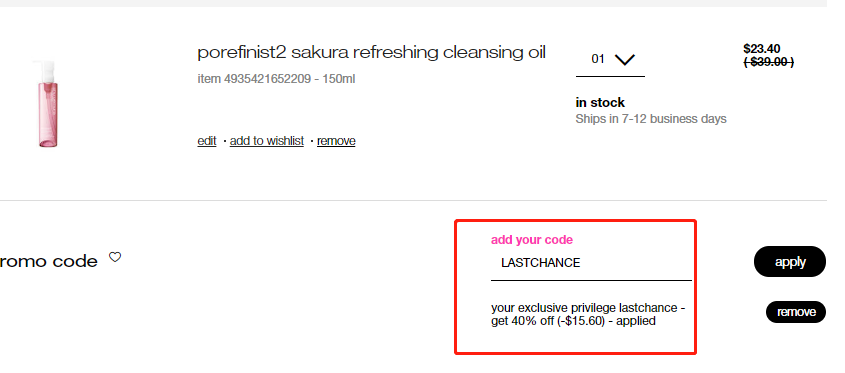Remove the cleansing oil from cart
Viewport: 845px width, 373px height.
[x=336, y=141]
